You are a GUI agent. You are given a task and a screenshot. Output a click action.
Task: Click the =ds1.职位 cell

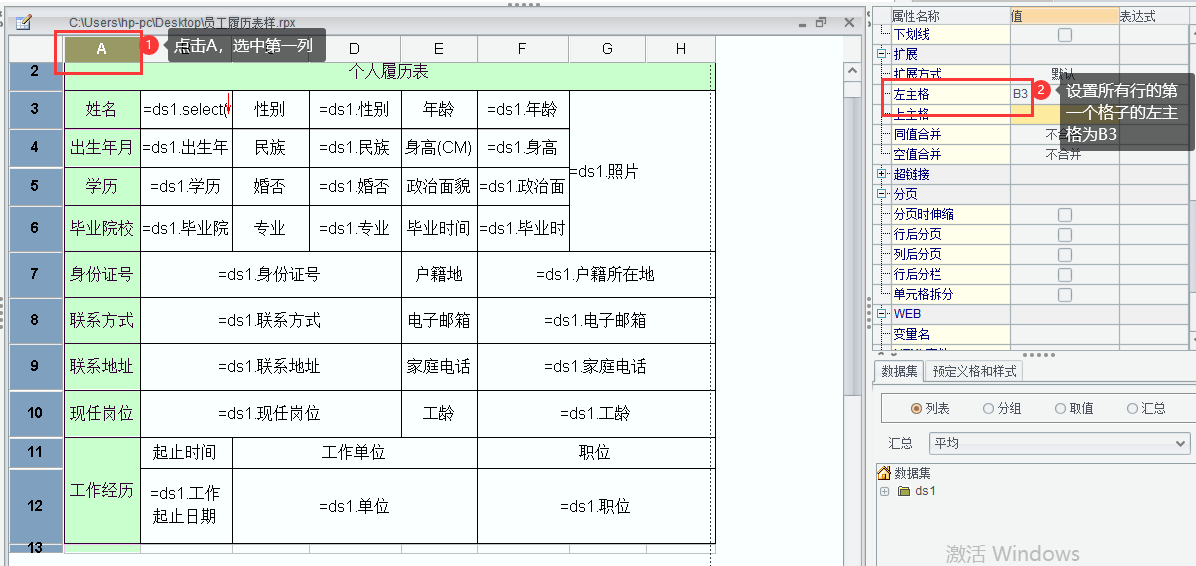click(x=596, y=506)
